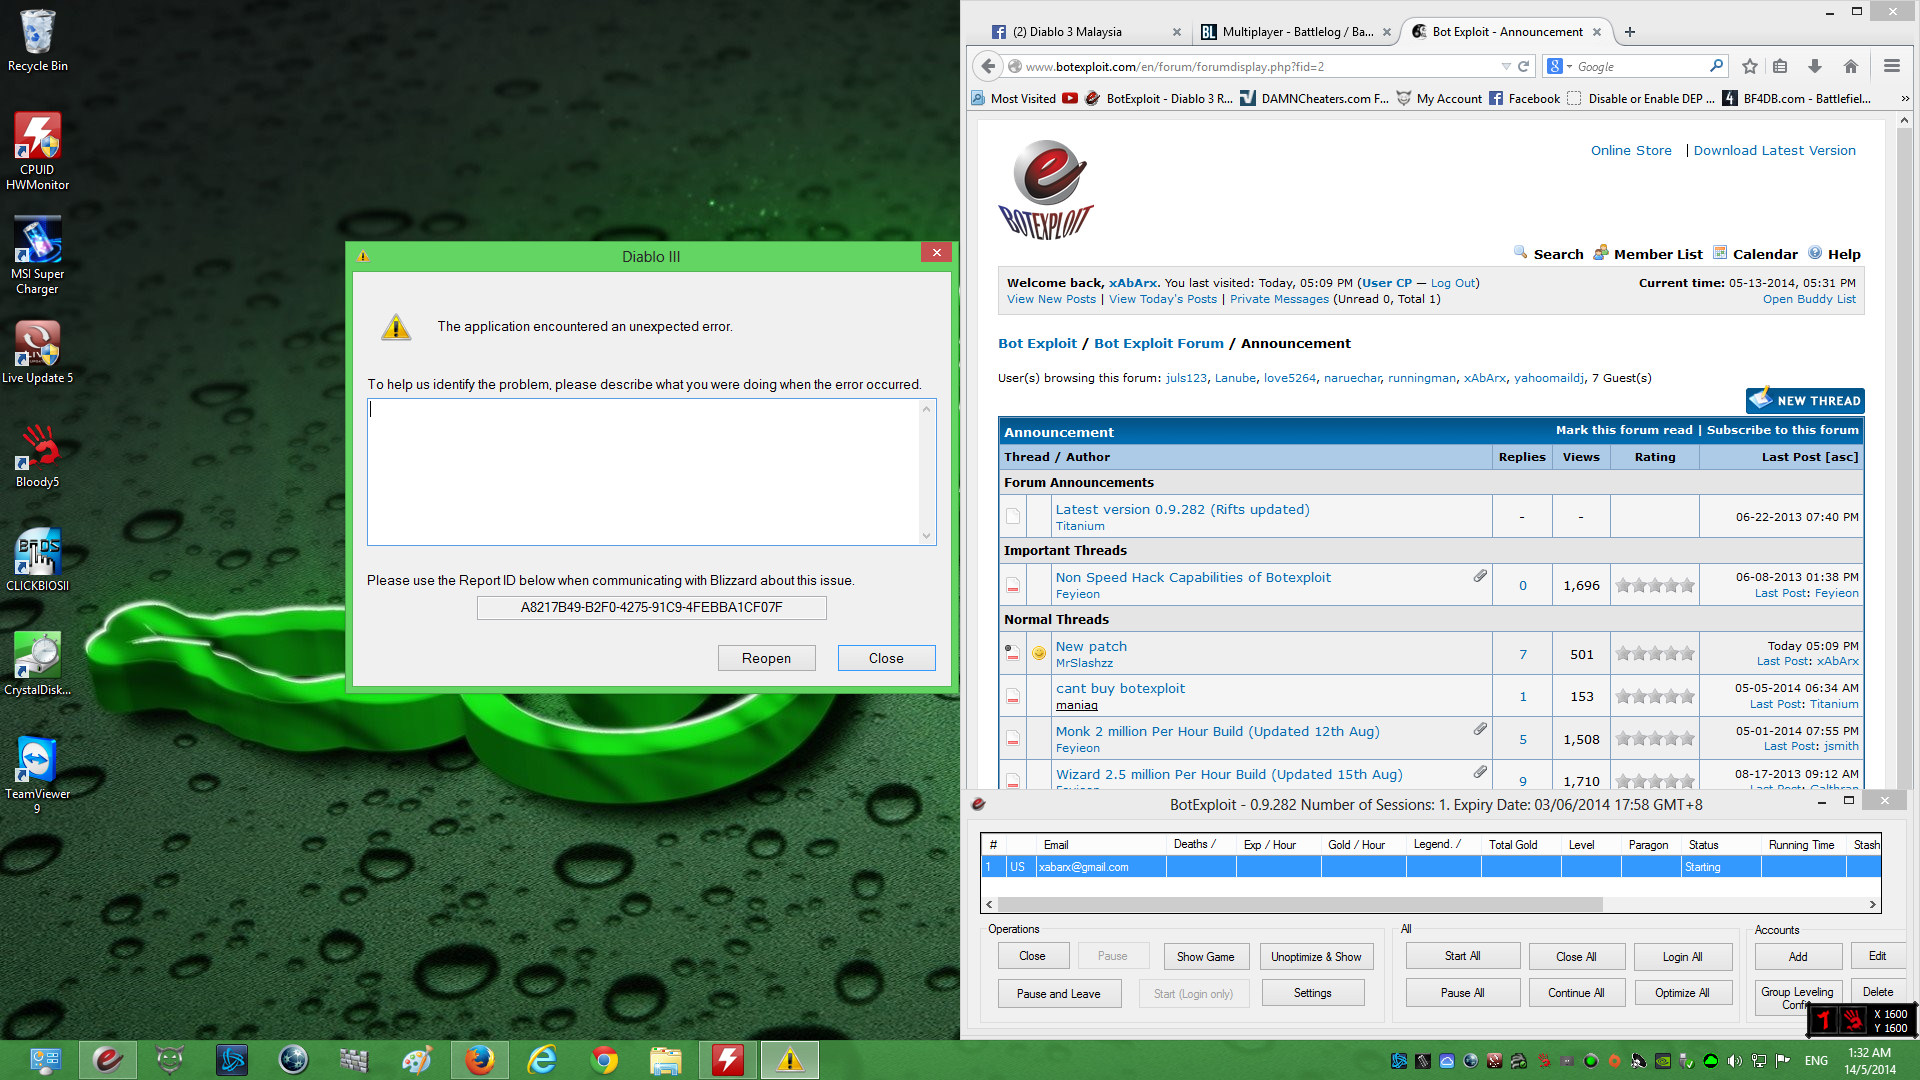The image size is (1920, 1080).
Task: Open MSI Super Charger desktop shortcut
Action: click(x=37, y=256)
